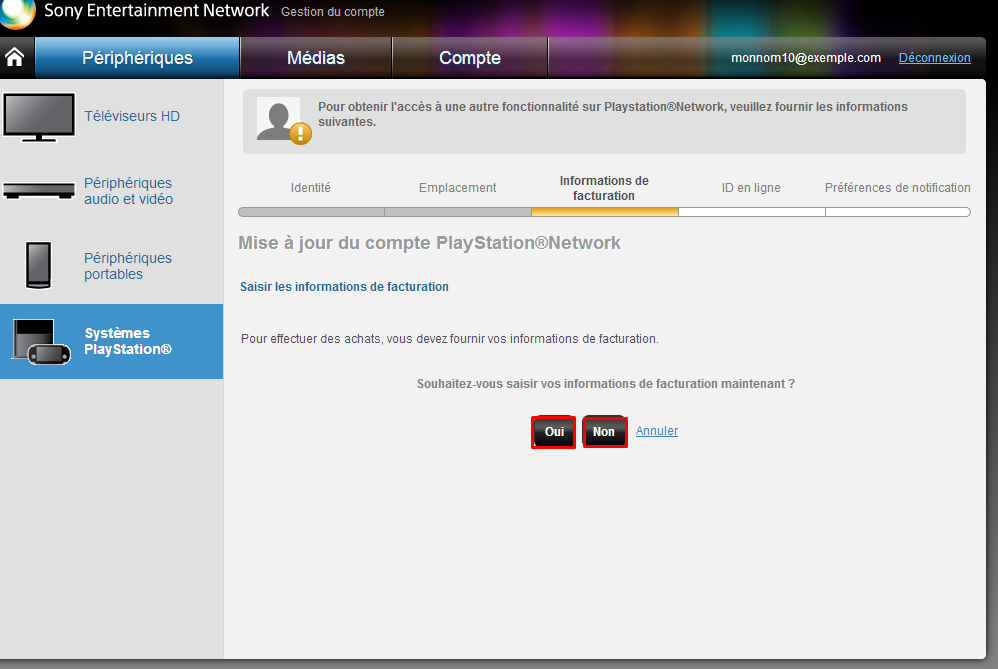Open the Compte tab
This screenshot has height=669, width=998.
[470, 58]
